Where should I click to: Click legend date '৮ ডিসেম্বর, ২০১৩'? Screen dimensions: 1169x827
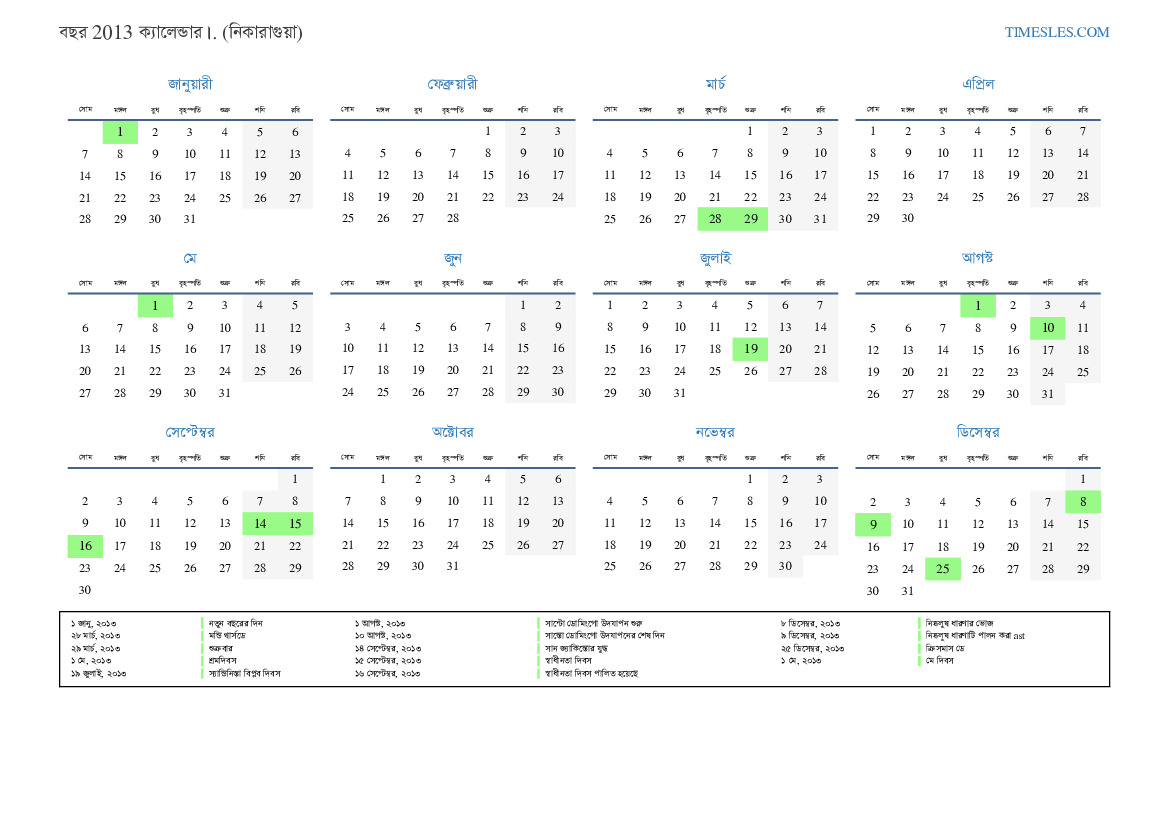(x=810, y=623)
